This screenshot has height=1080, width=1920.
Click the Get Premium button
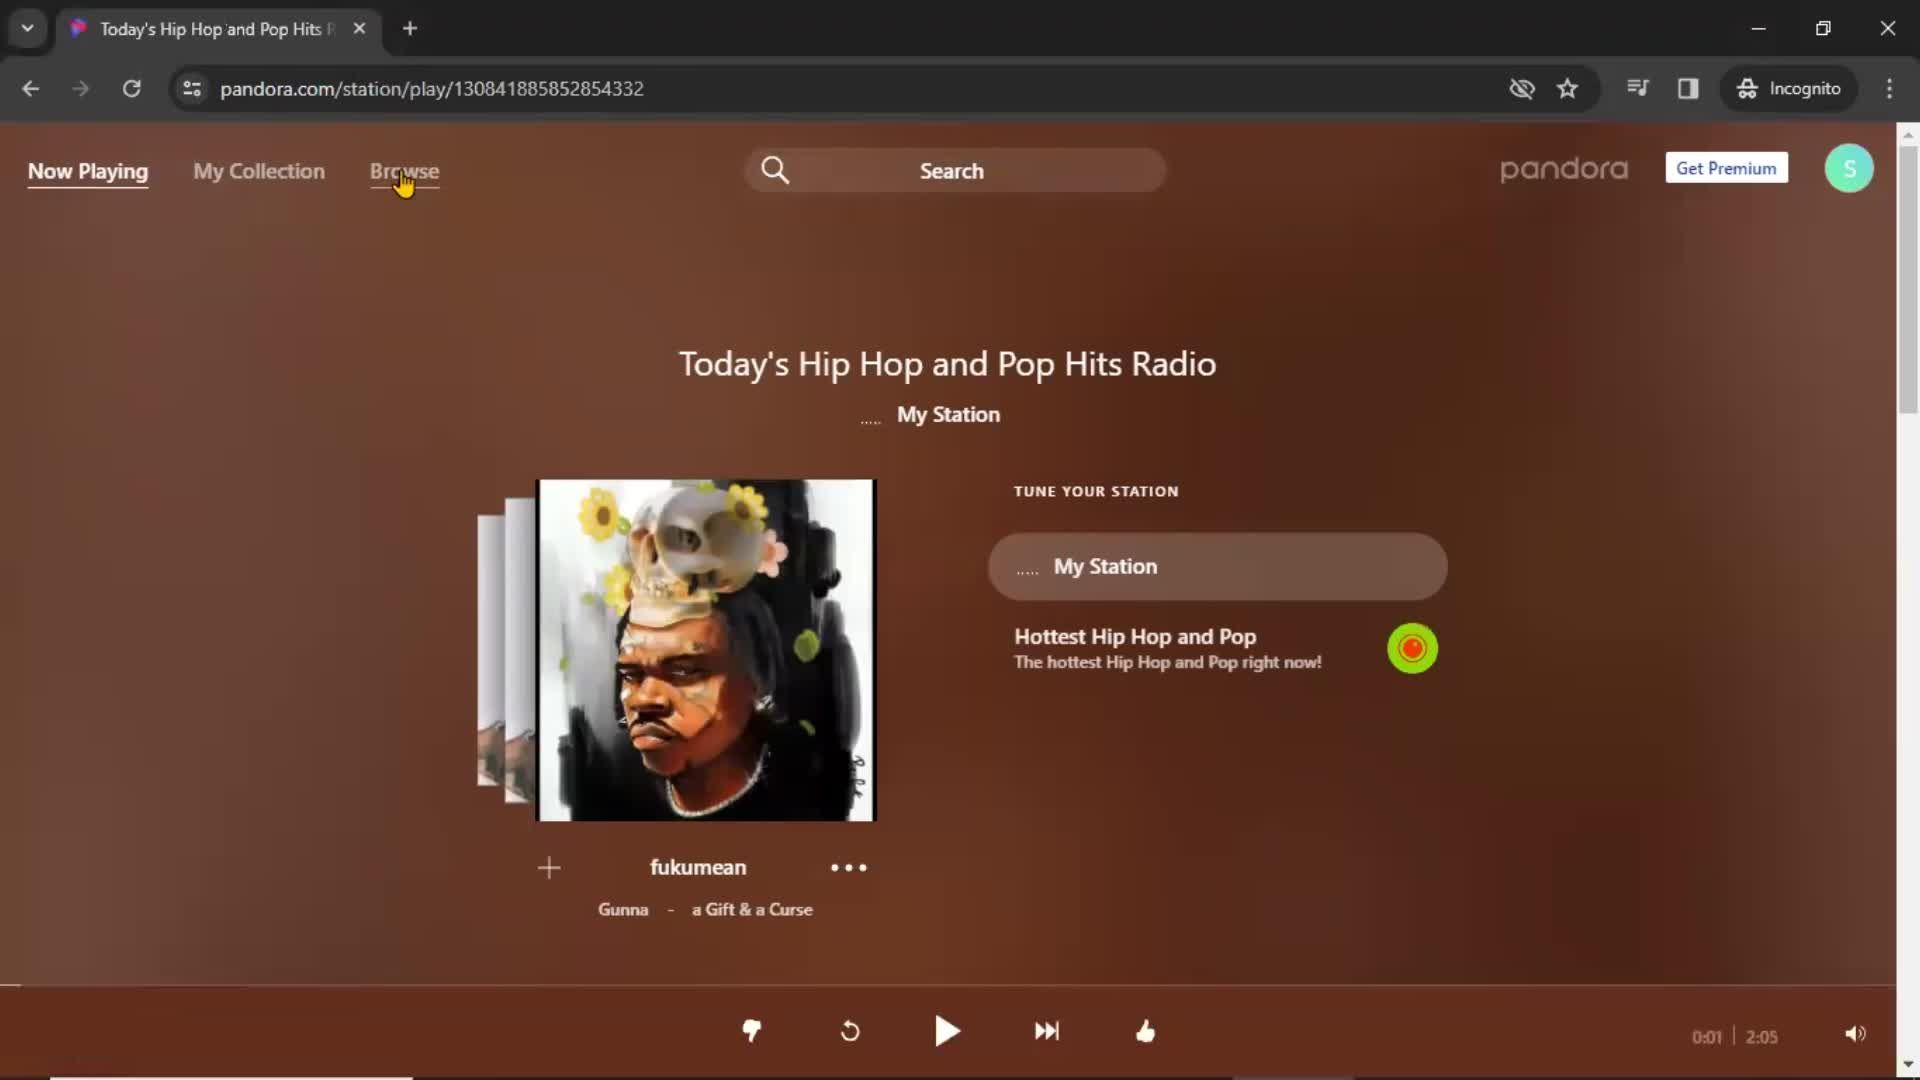[x=1726, y=168]
